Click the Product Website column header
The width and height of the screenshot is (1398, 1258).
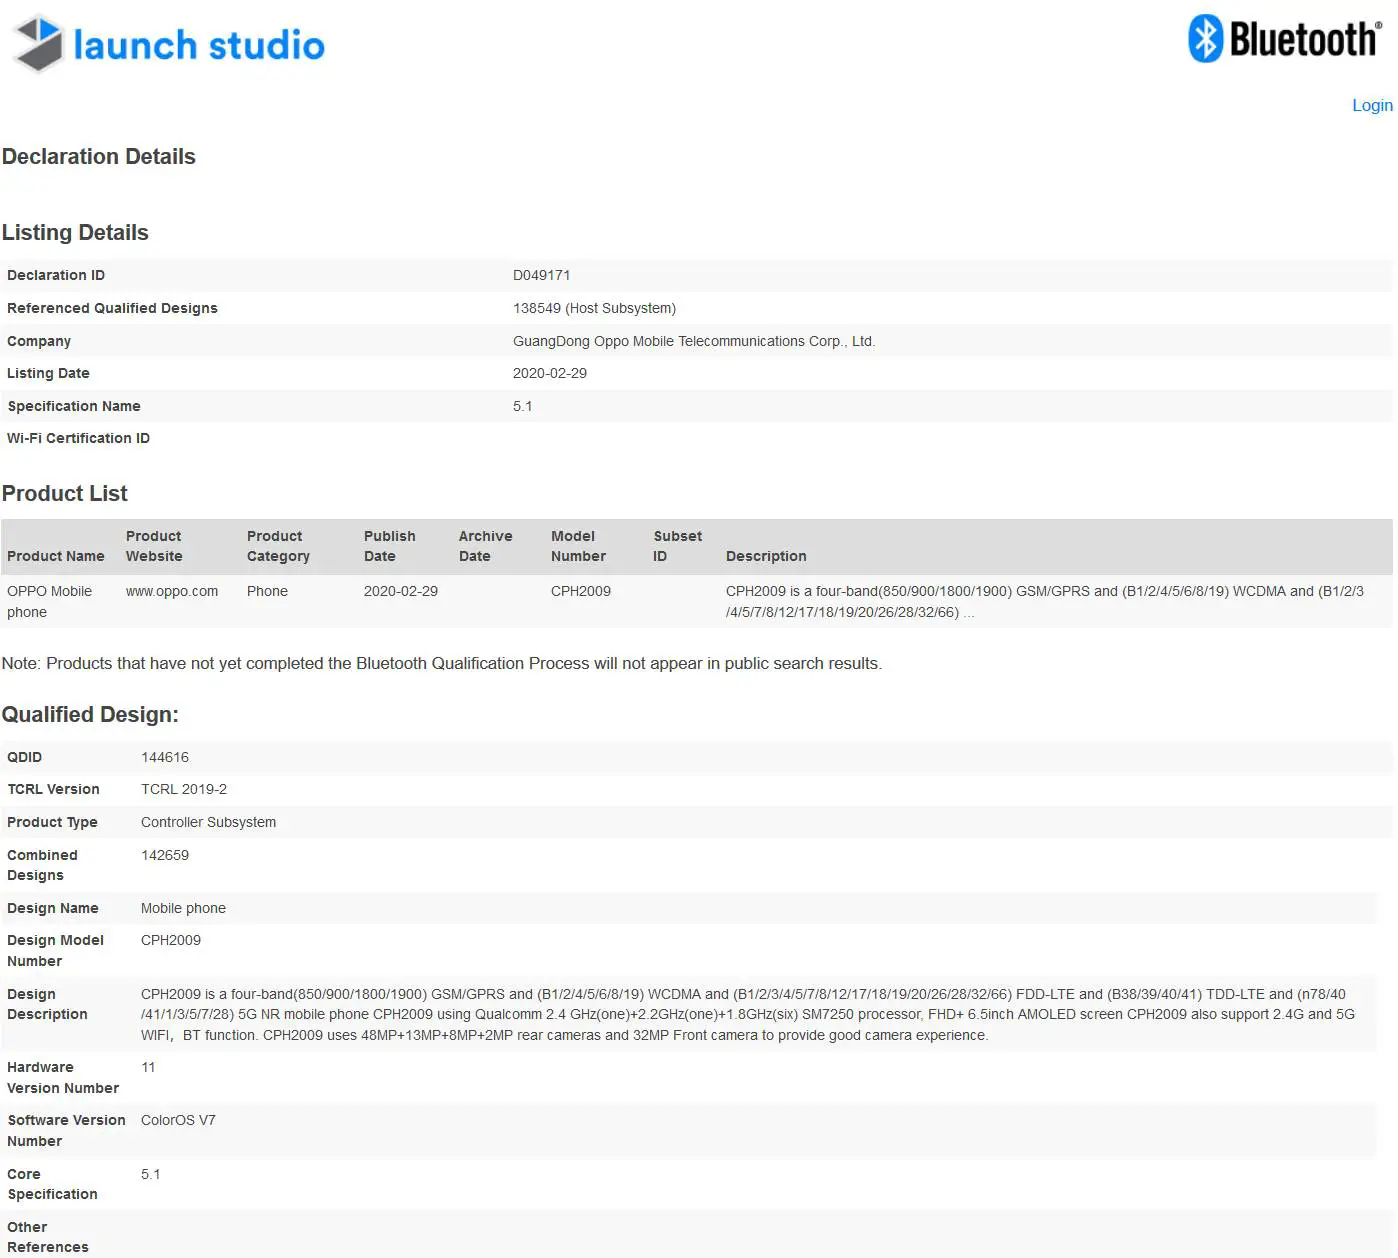154,546
